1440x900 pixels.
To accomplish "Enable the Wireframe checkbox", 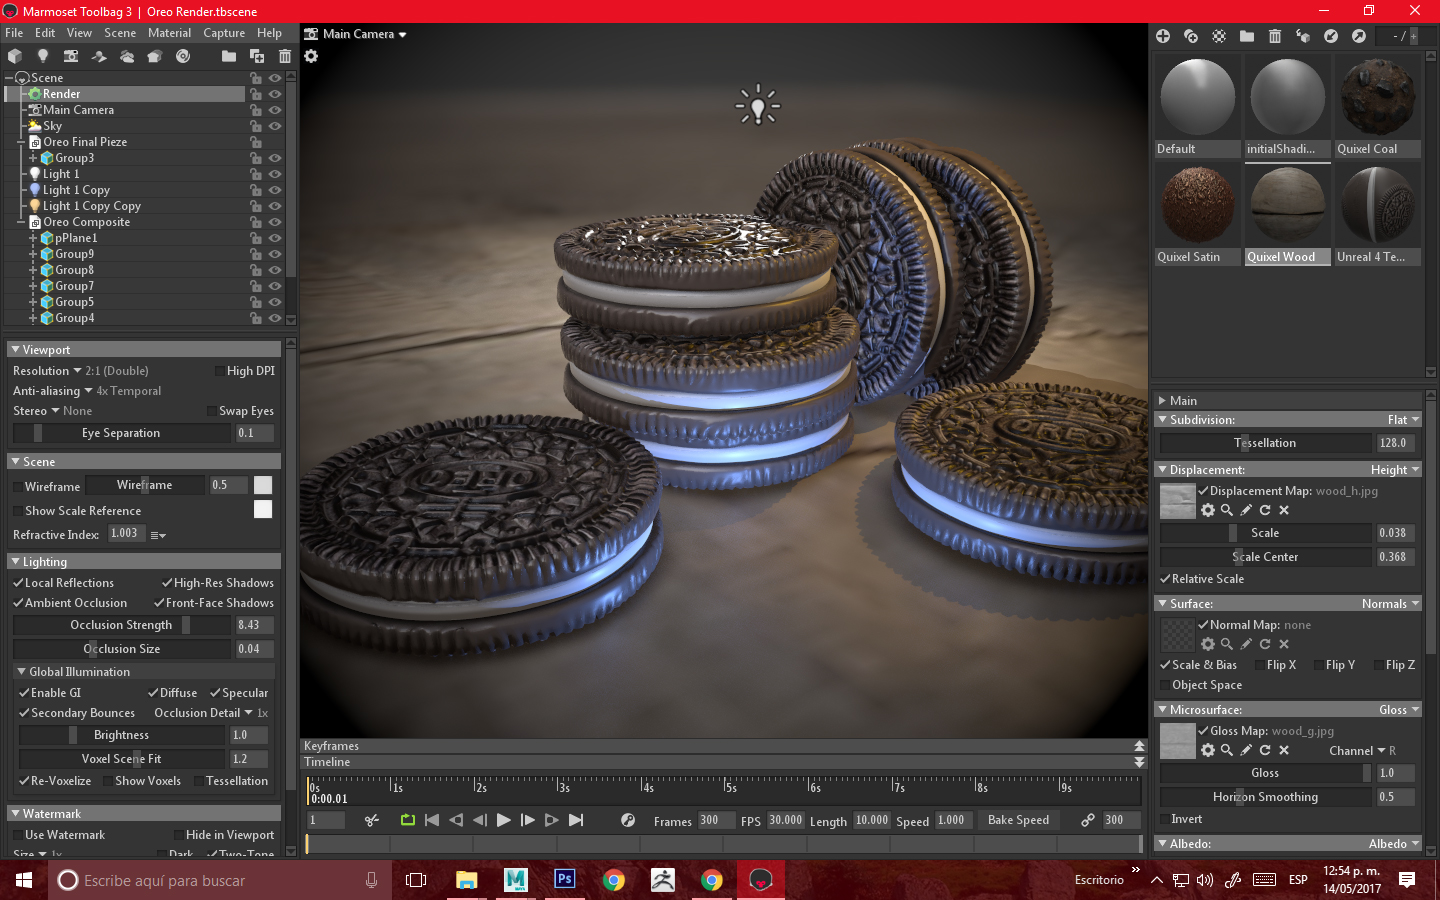I will click(18, 487).
